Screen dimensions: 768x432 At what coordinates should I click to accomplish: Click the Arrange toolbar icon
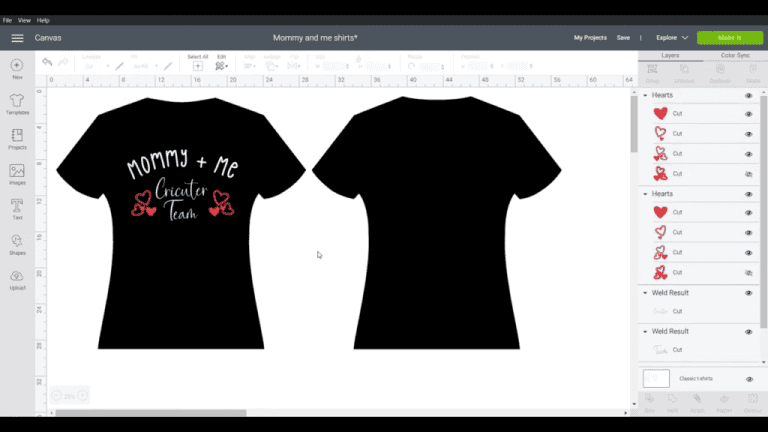(271, 66)
